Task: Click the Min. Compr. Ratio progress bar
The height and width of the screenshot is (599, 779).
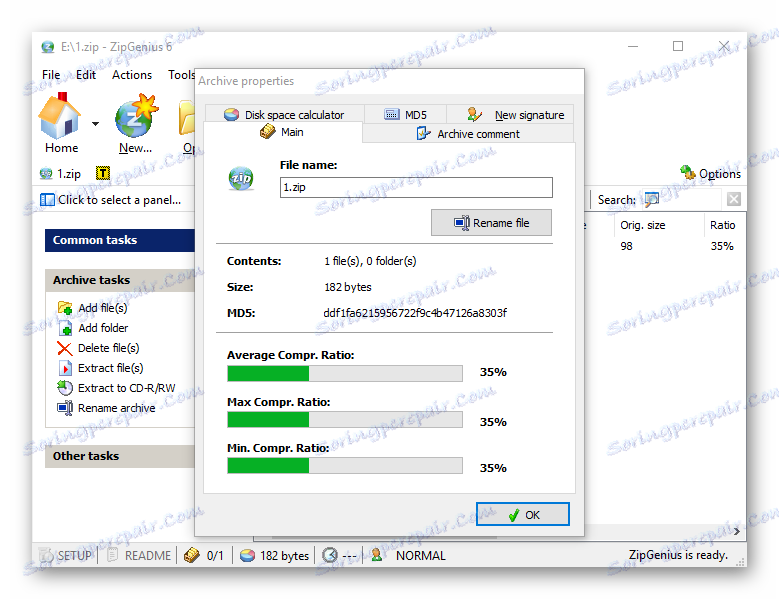Action: click(345, 465)
